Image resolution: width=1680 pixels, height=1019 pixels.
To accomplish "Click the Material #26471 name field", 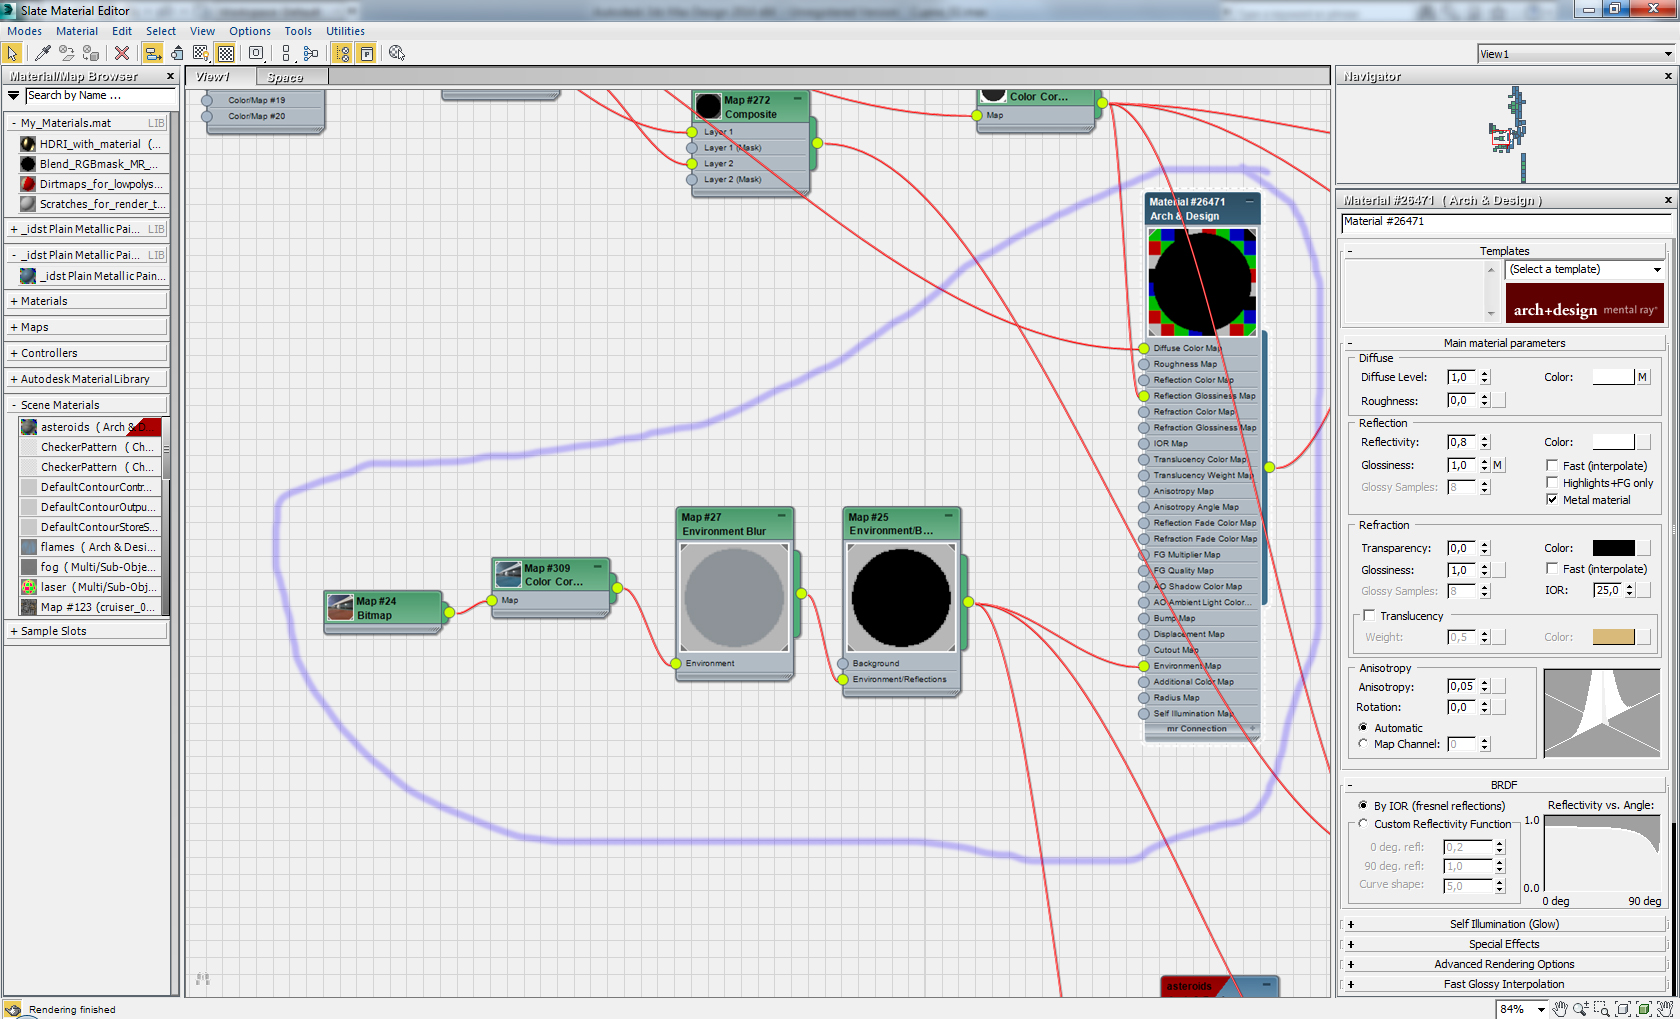I will [1503, 222].
